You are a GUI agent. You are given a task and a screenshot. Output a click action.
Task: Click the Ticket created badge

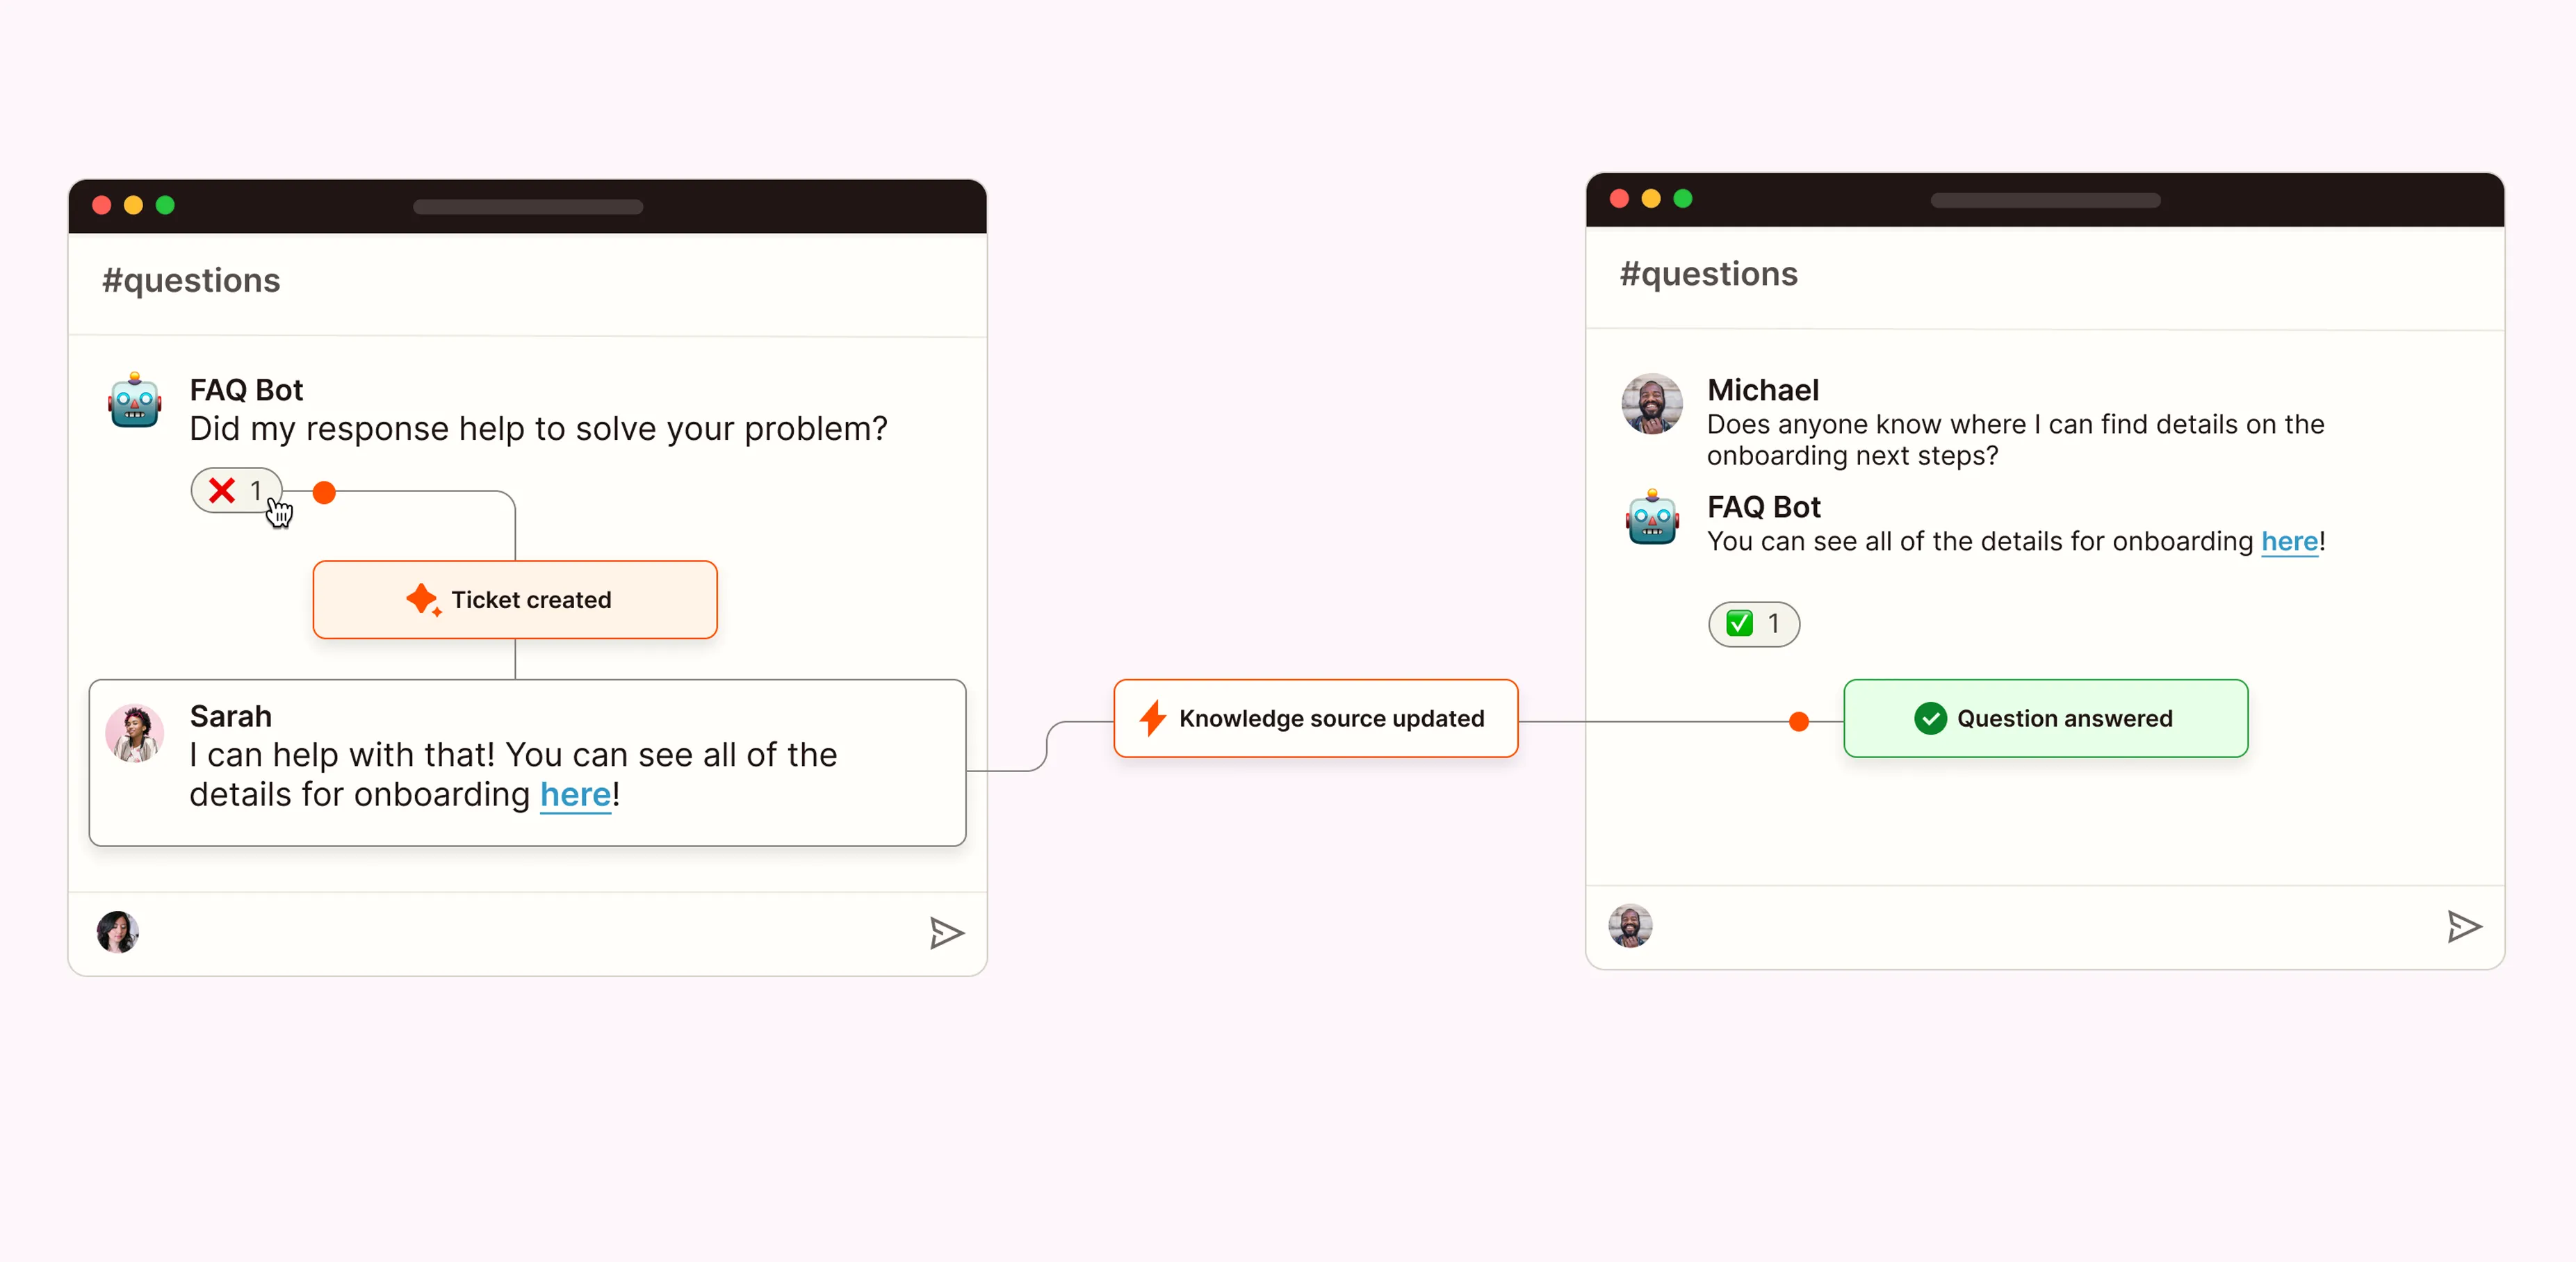point(515,600)
